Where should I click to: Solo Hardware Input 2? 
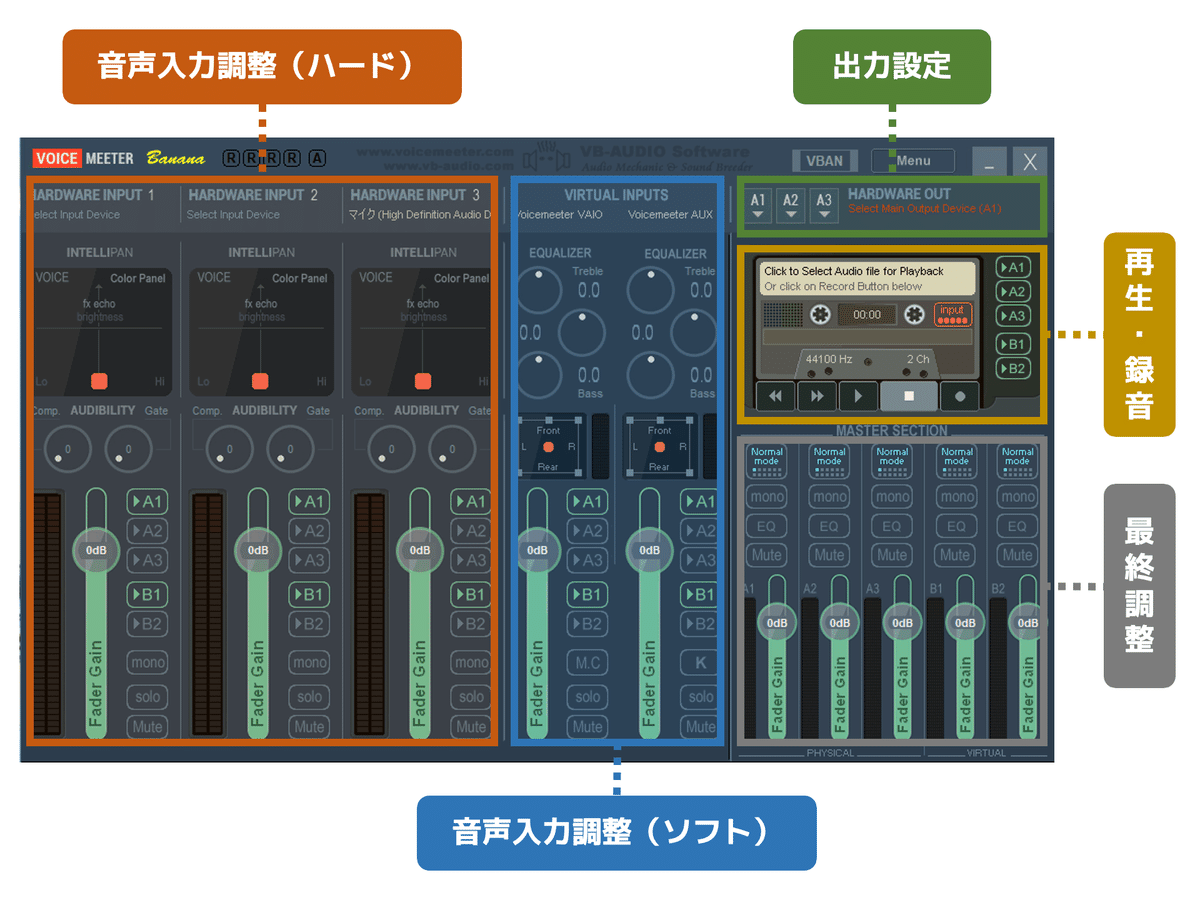310,697
